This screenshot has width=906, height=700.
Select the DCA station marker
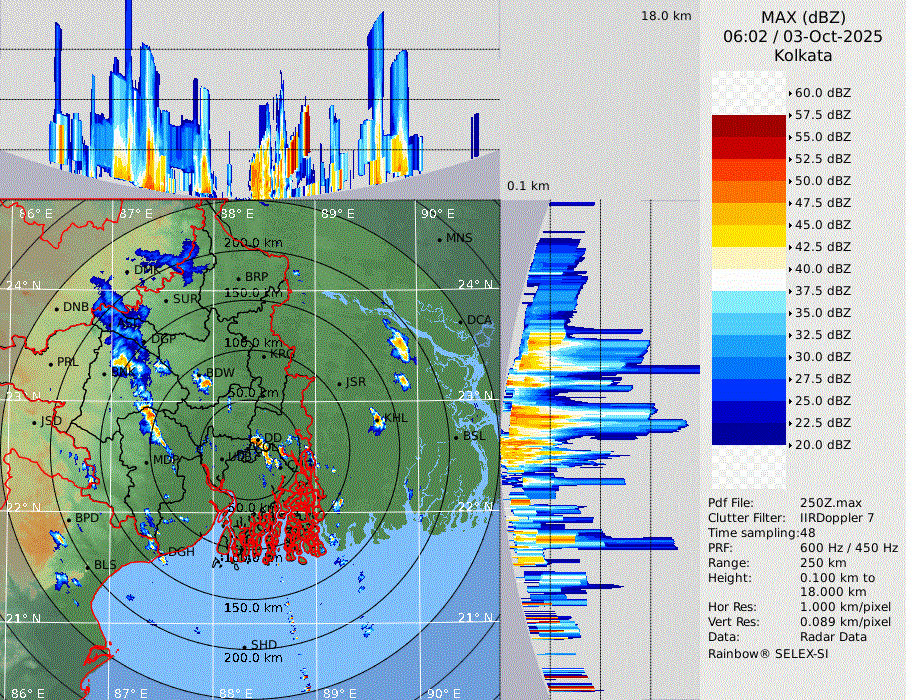point(461,321)
